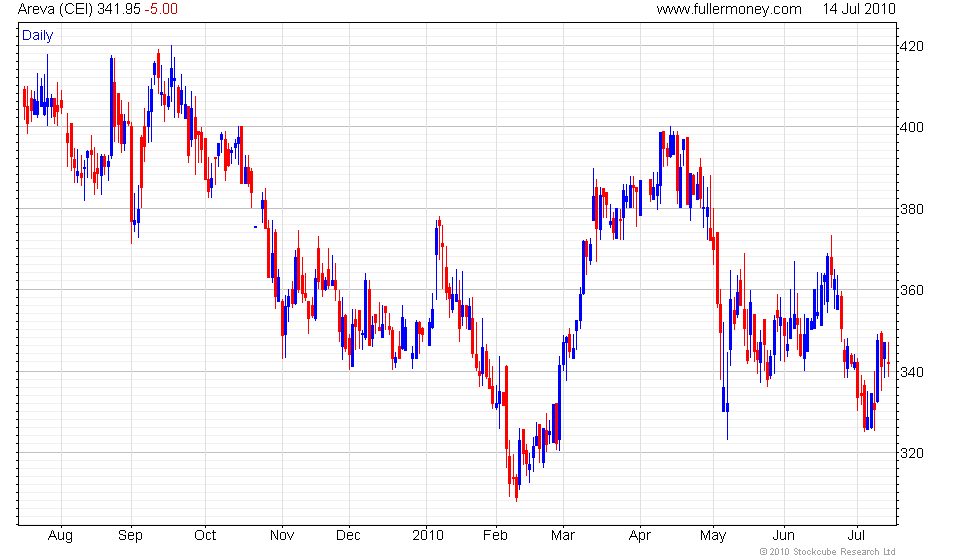This screenshot has height=560, width=980.
Task: Click the red change value -5.00
Action: (161, 9)
